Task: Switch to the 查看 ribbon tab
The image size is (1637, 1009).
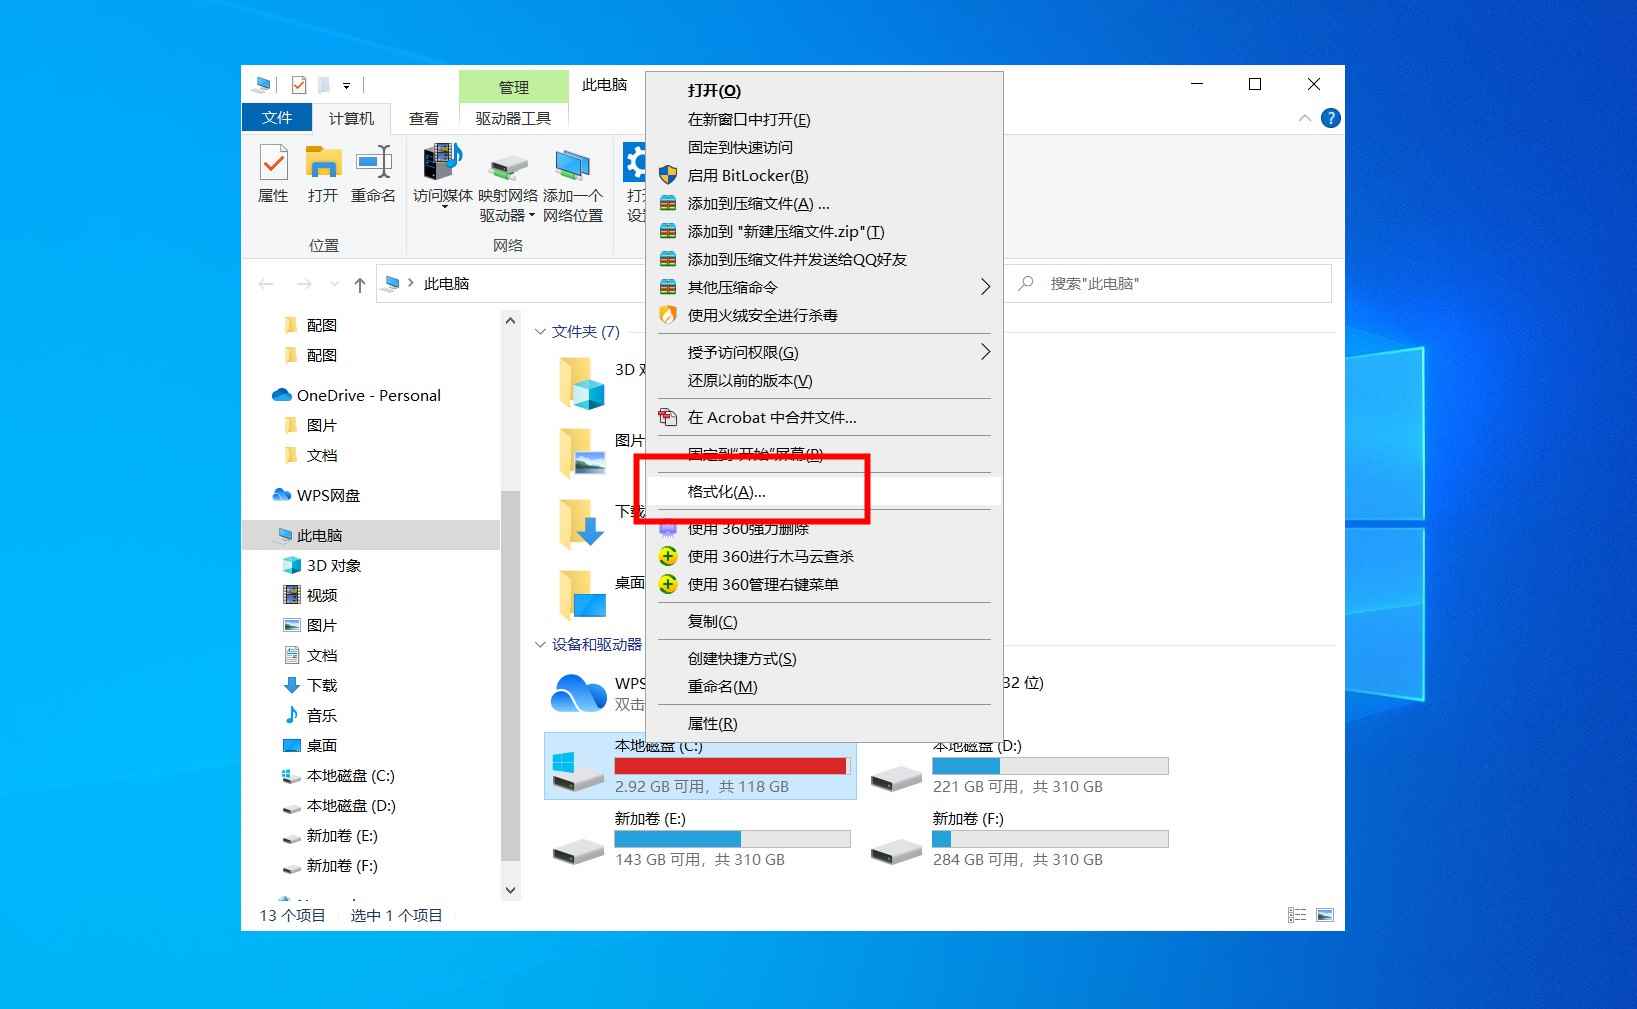Action: pyautogui.click(x=424, y=117)
